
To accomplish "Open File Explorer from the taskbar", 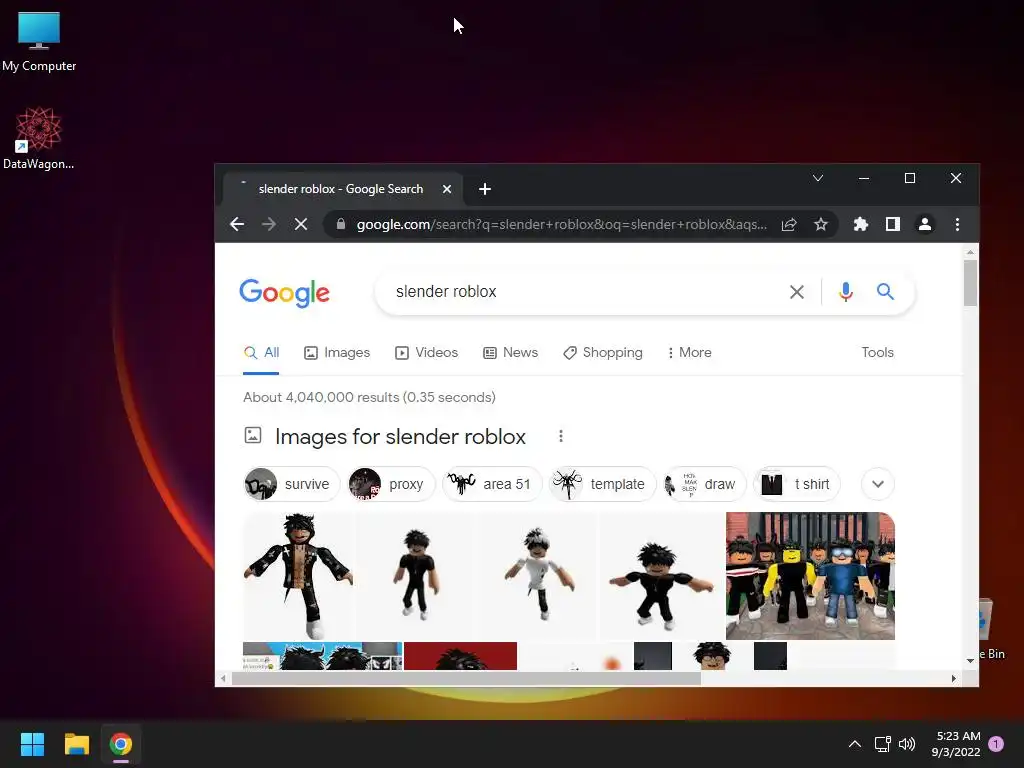I will pos(76,744).
